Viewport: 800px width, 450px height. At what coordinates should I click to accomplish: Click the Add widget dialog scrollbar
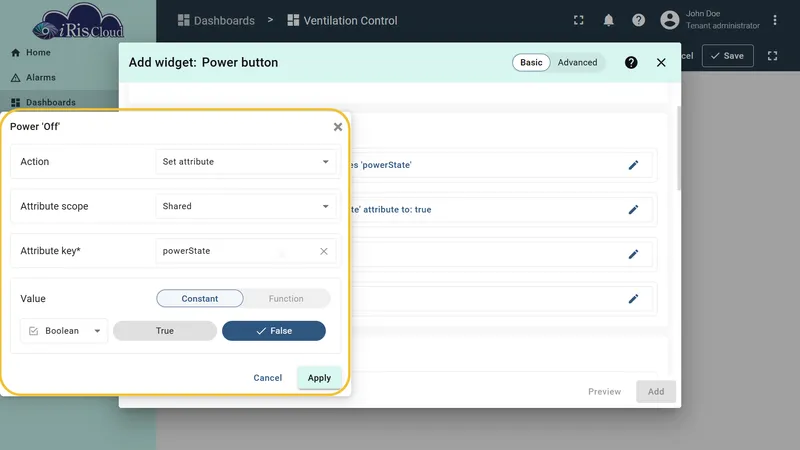coord(678,148)
